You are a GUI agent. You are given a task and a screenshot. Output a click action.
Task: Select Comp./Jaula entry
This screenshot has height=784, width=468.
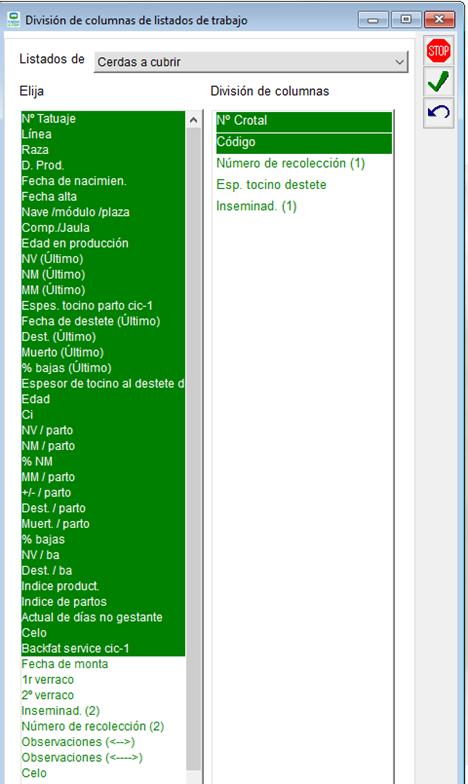(103, 228)
